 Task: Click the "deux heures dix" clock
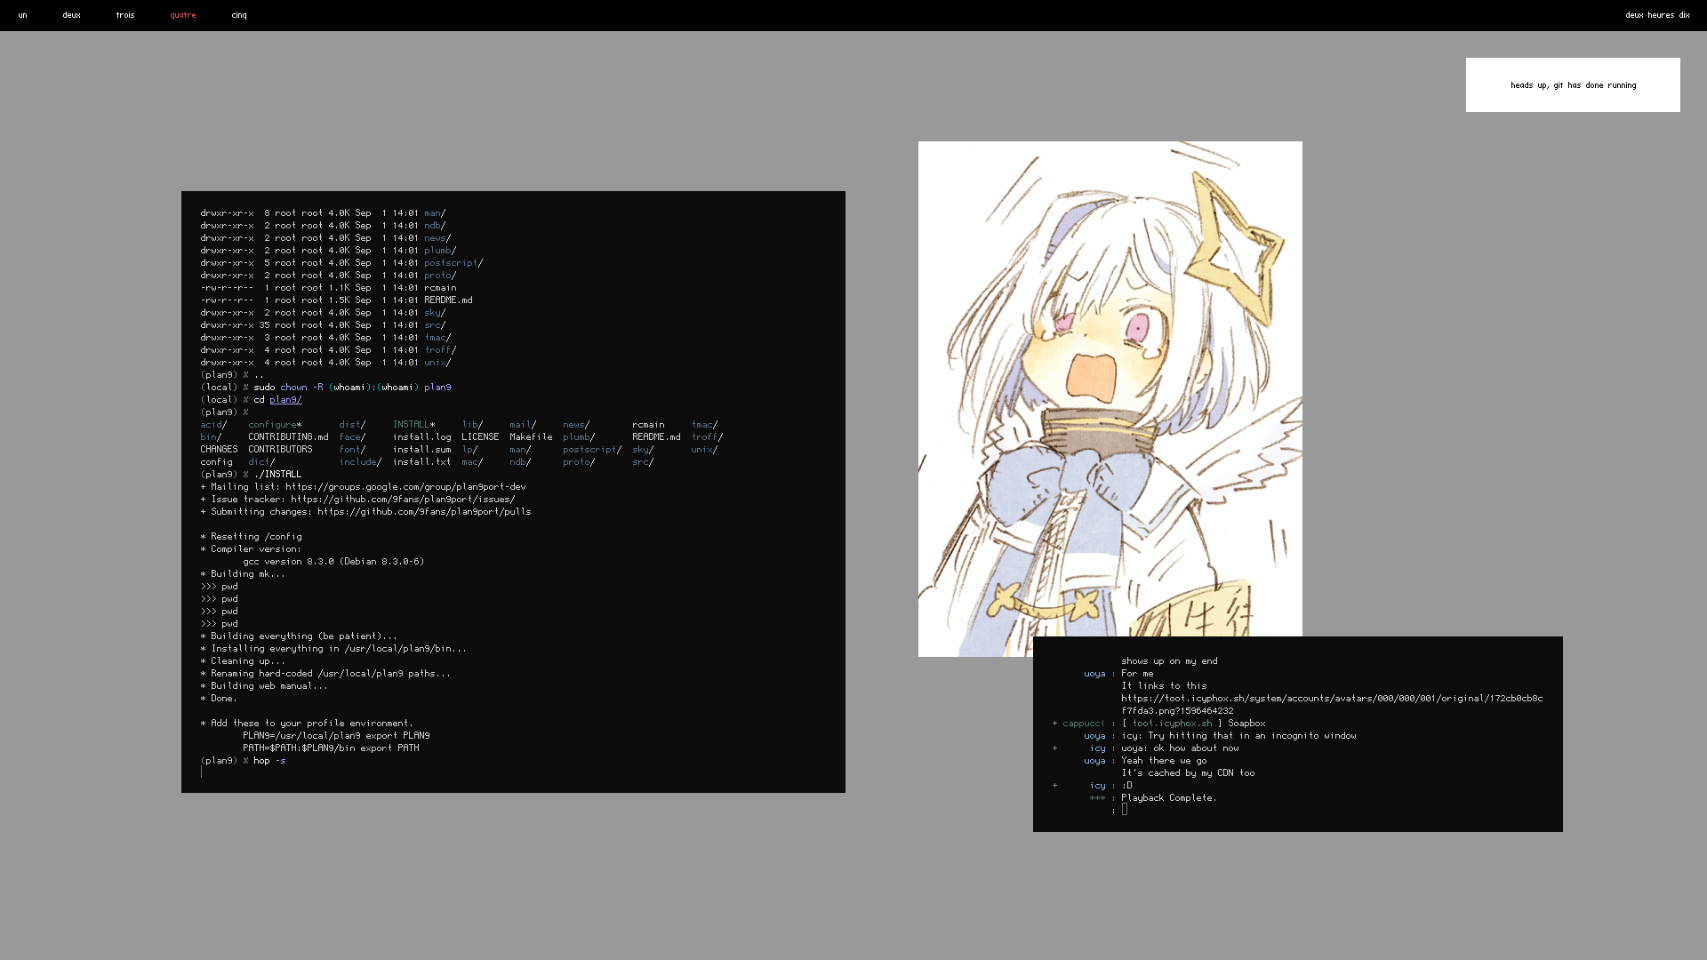(x=1656, y=15)
